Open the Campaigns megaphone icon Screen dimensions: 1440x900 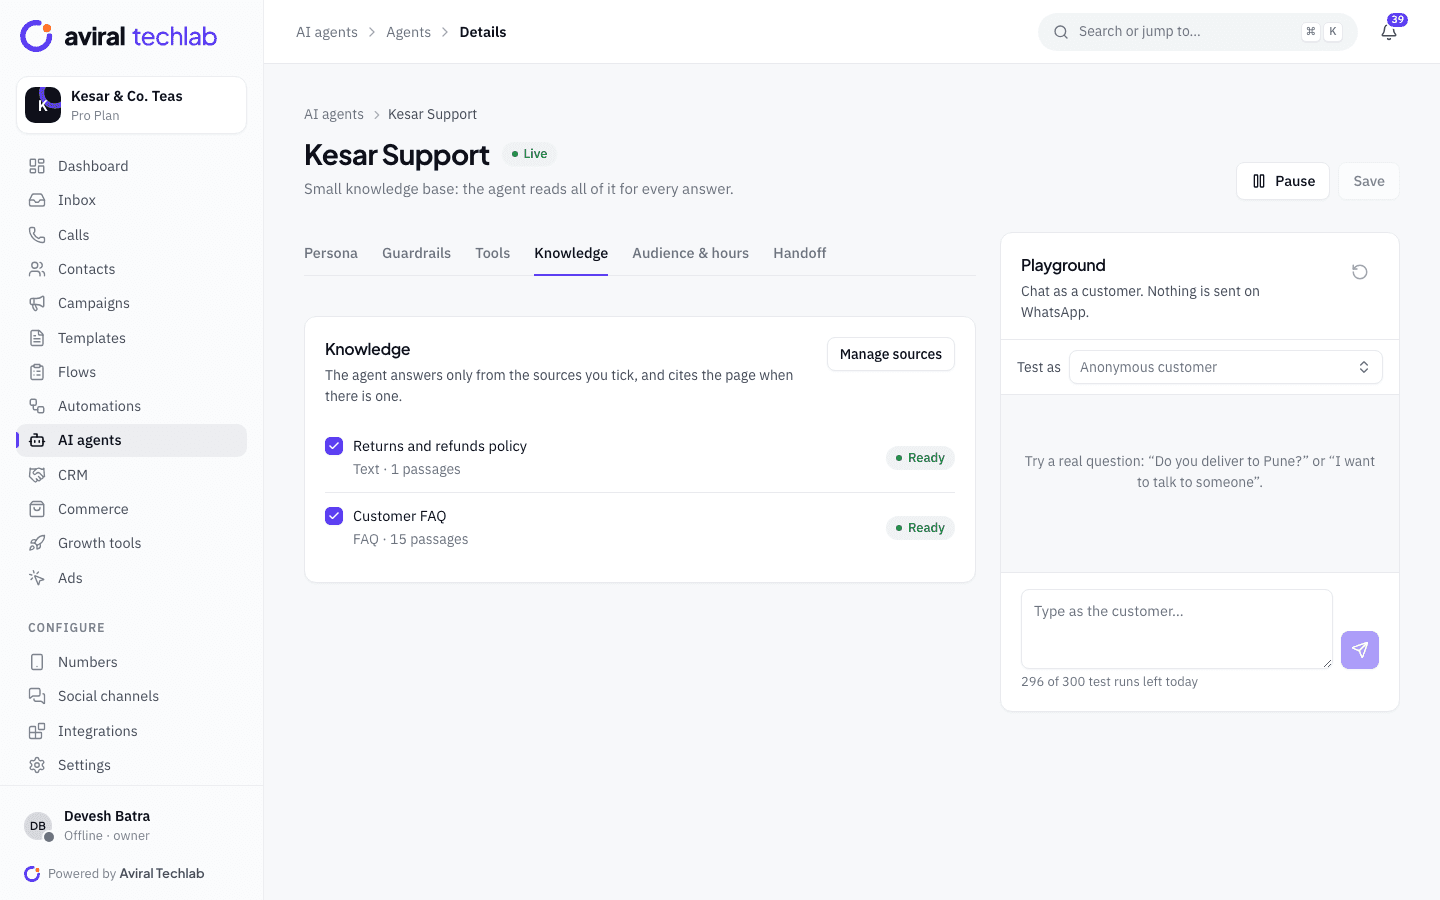coord(37,303)
